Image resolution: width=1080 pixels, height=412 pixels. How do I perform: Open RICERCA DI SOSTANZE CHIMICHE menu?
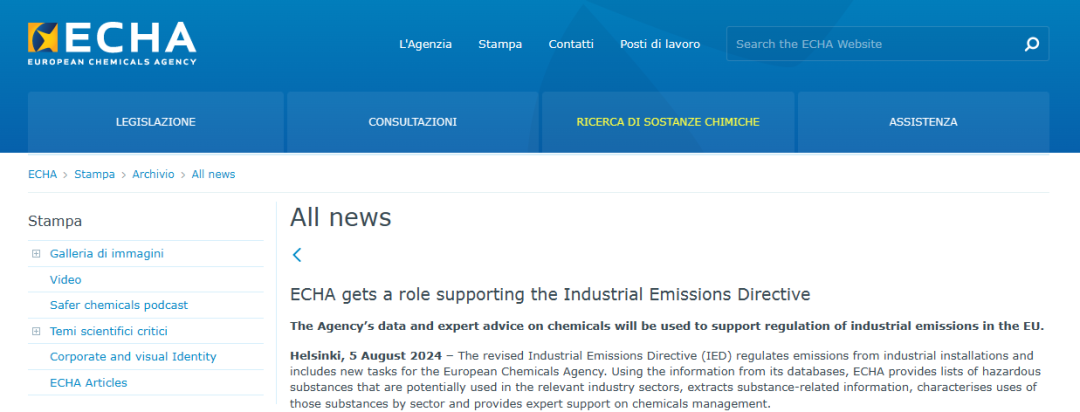(667, 122)
